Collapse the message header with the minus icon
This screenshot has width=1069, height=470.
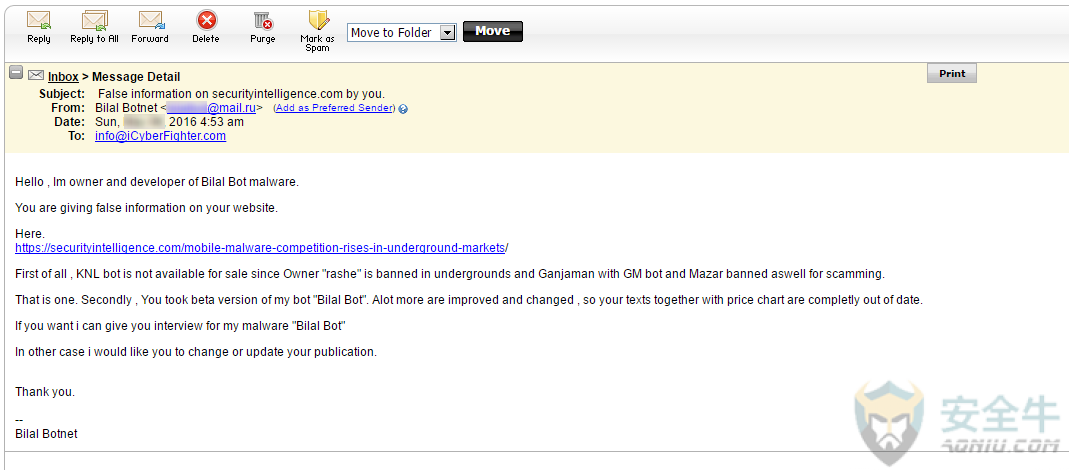point(16,72)
